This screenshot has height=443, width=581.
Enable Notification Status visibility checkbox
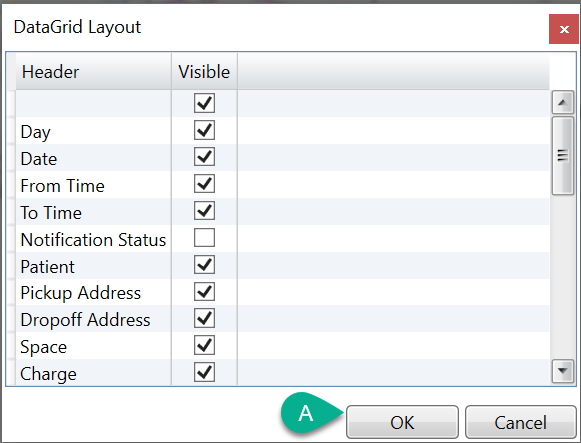click(x=204, y=238)
